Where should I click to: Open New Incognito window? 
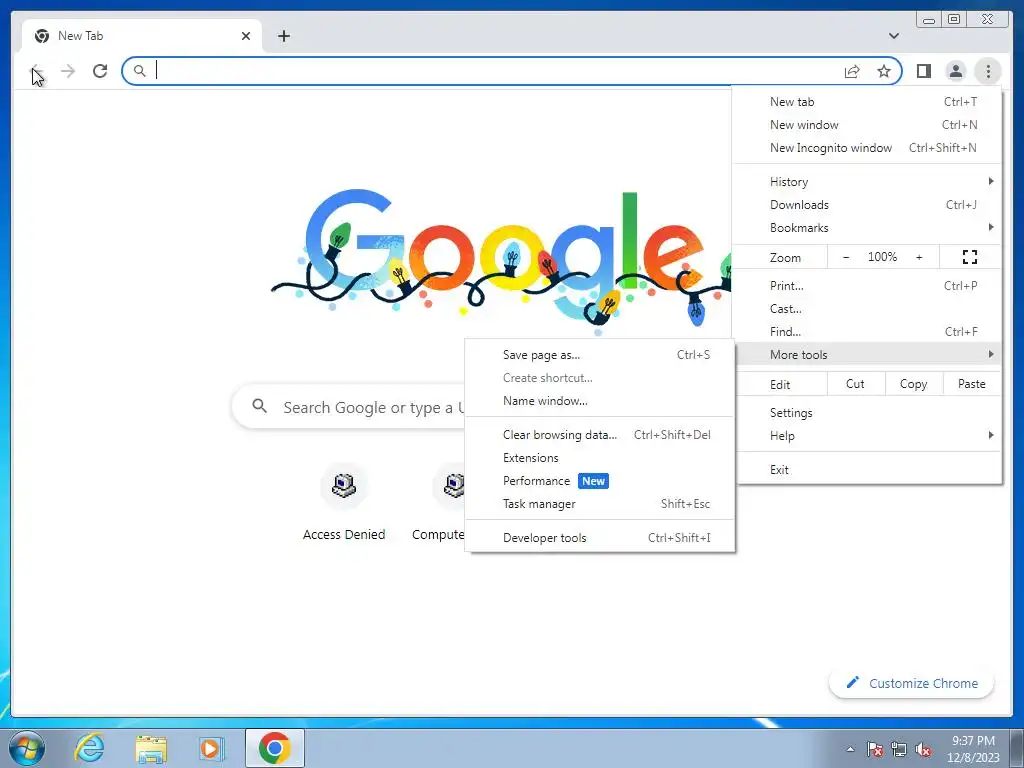point(867,148)
